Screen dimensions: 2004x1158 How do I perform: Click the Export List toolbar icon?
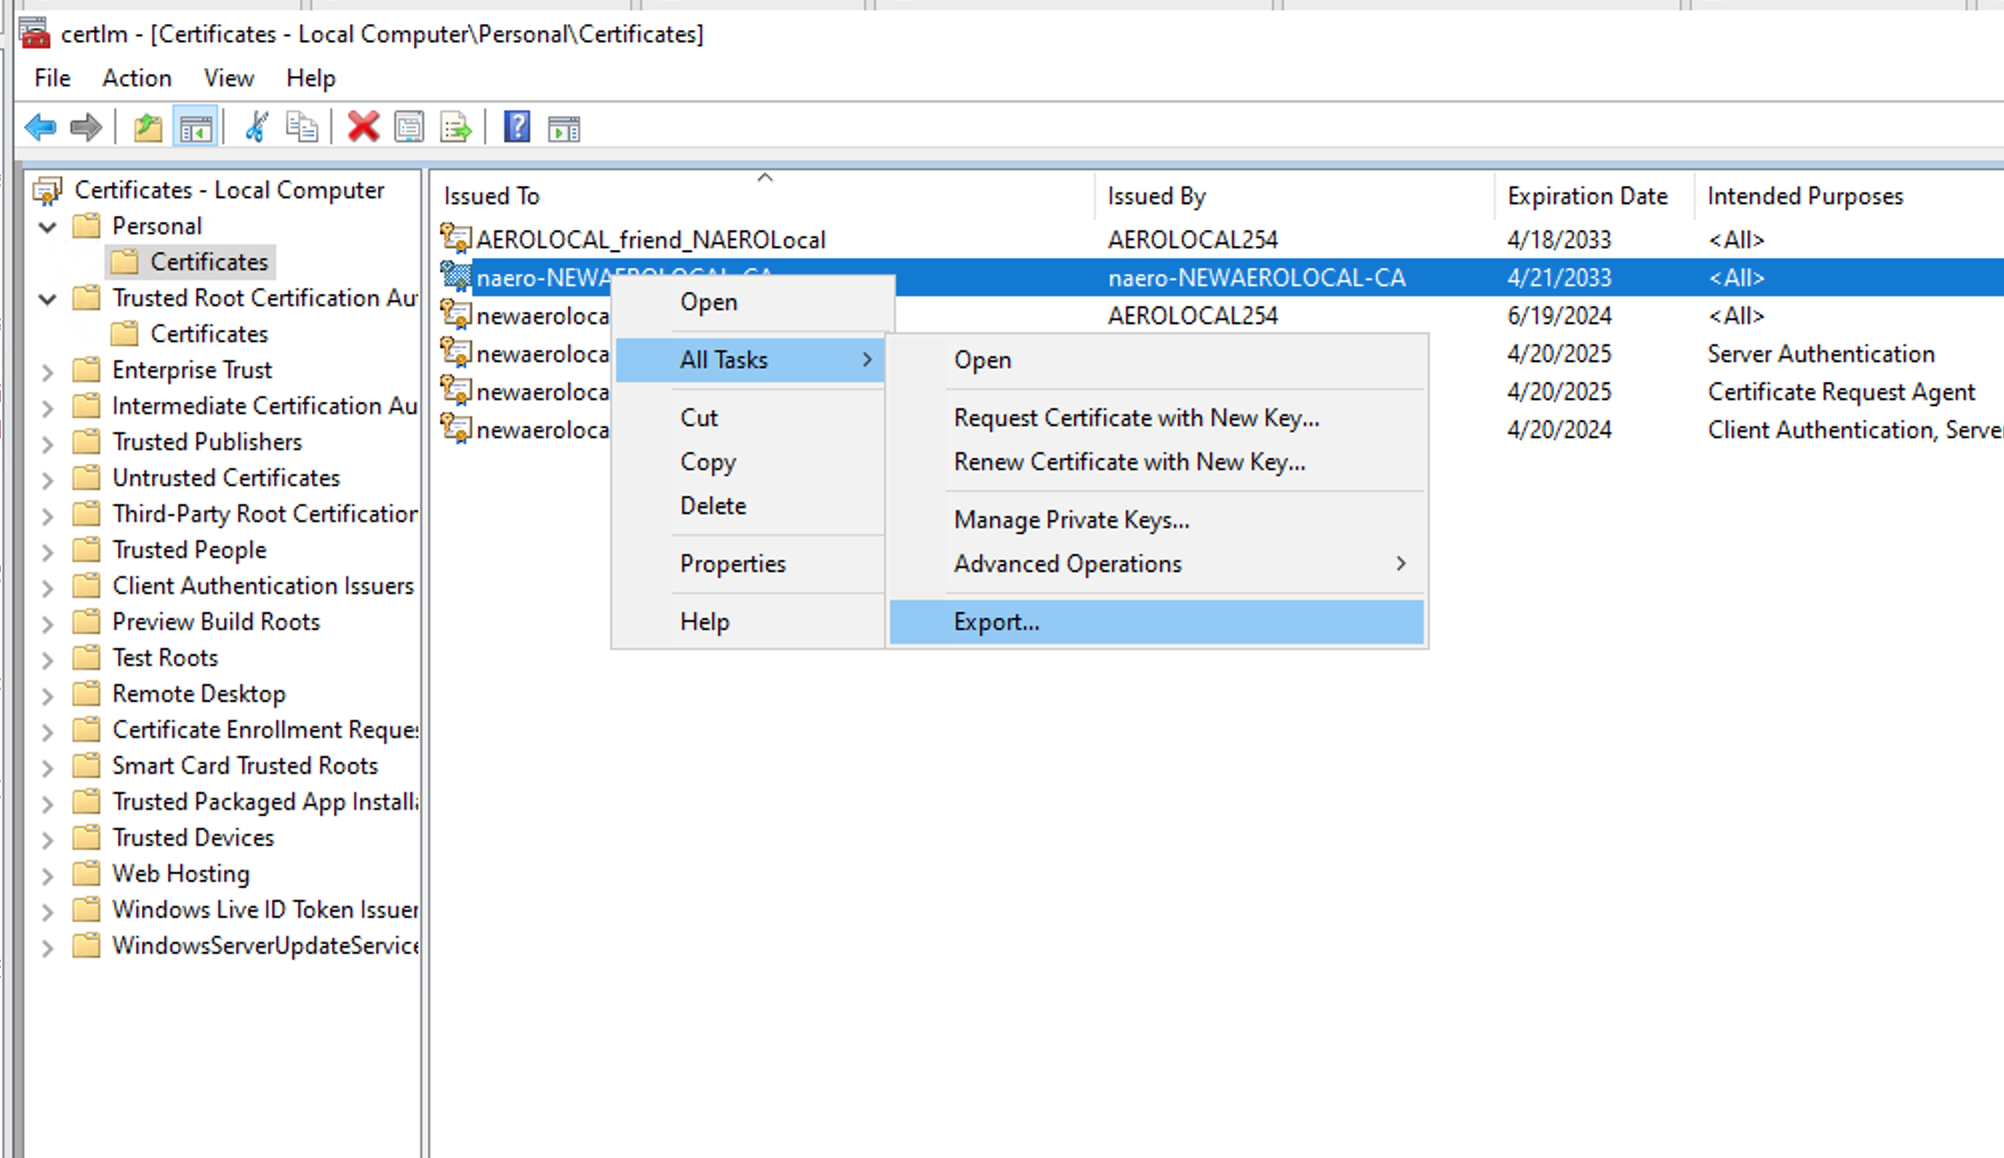pyautogui.click(x=456, y=127)
